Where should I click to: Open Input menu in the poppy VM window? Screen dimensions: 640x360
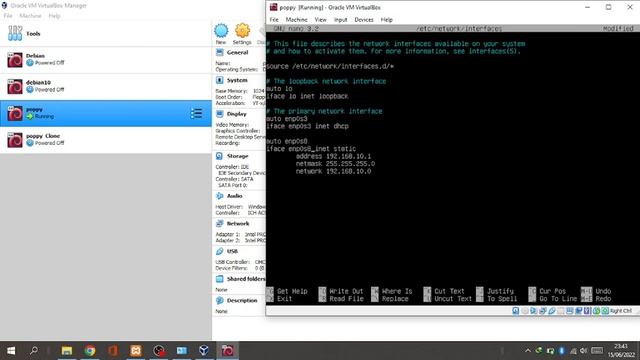pyautogui.click(x=340, y=19)
